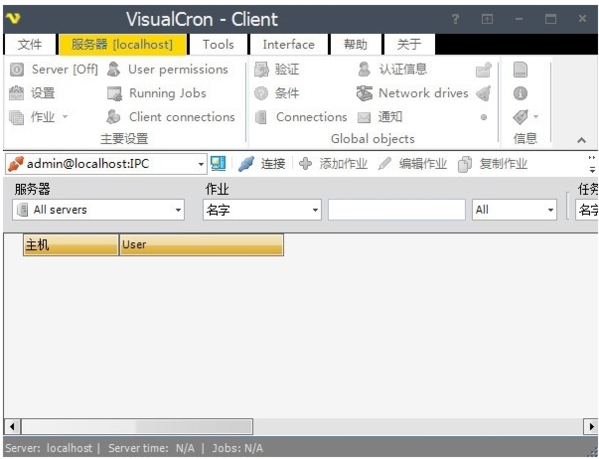The height and width of the screenshot is (459, 599).
Task: Click the 主要设置 group label
Action: (125, 139)
